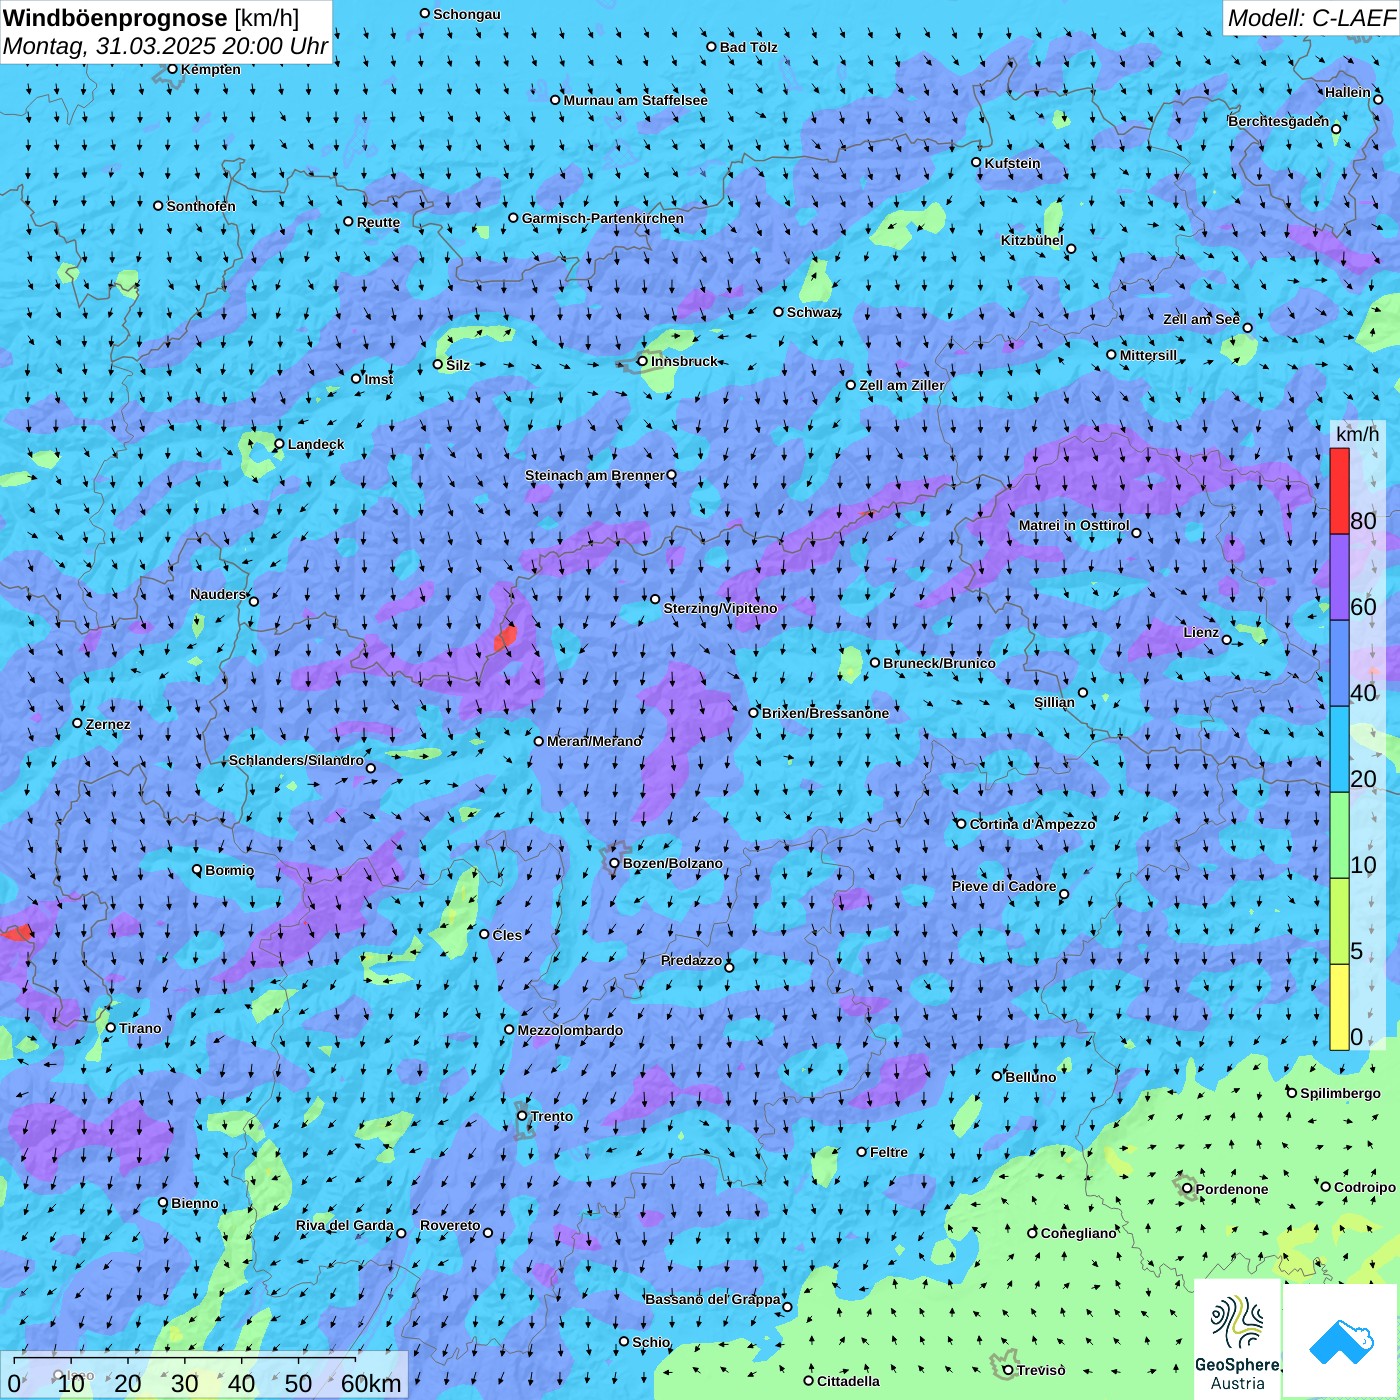Image resolution: width=1400 pixels, height=1400 pixels.
Task: Click the Lienz city marker
Action: coord(1227,640)
